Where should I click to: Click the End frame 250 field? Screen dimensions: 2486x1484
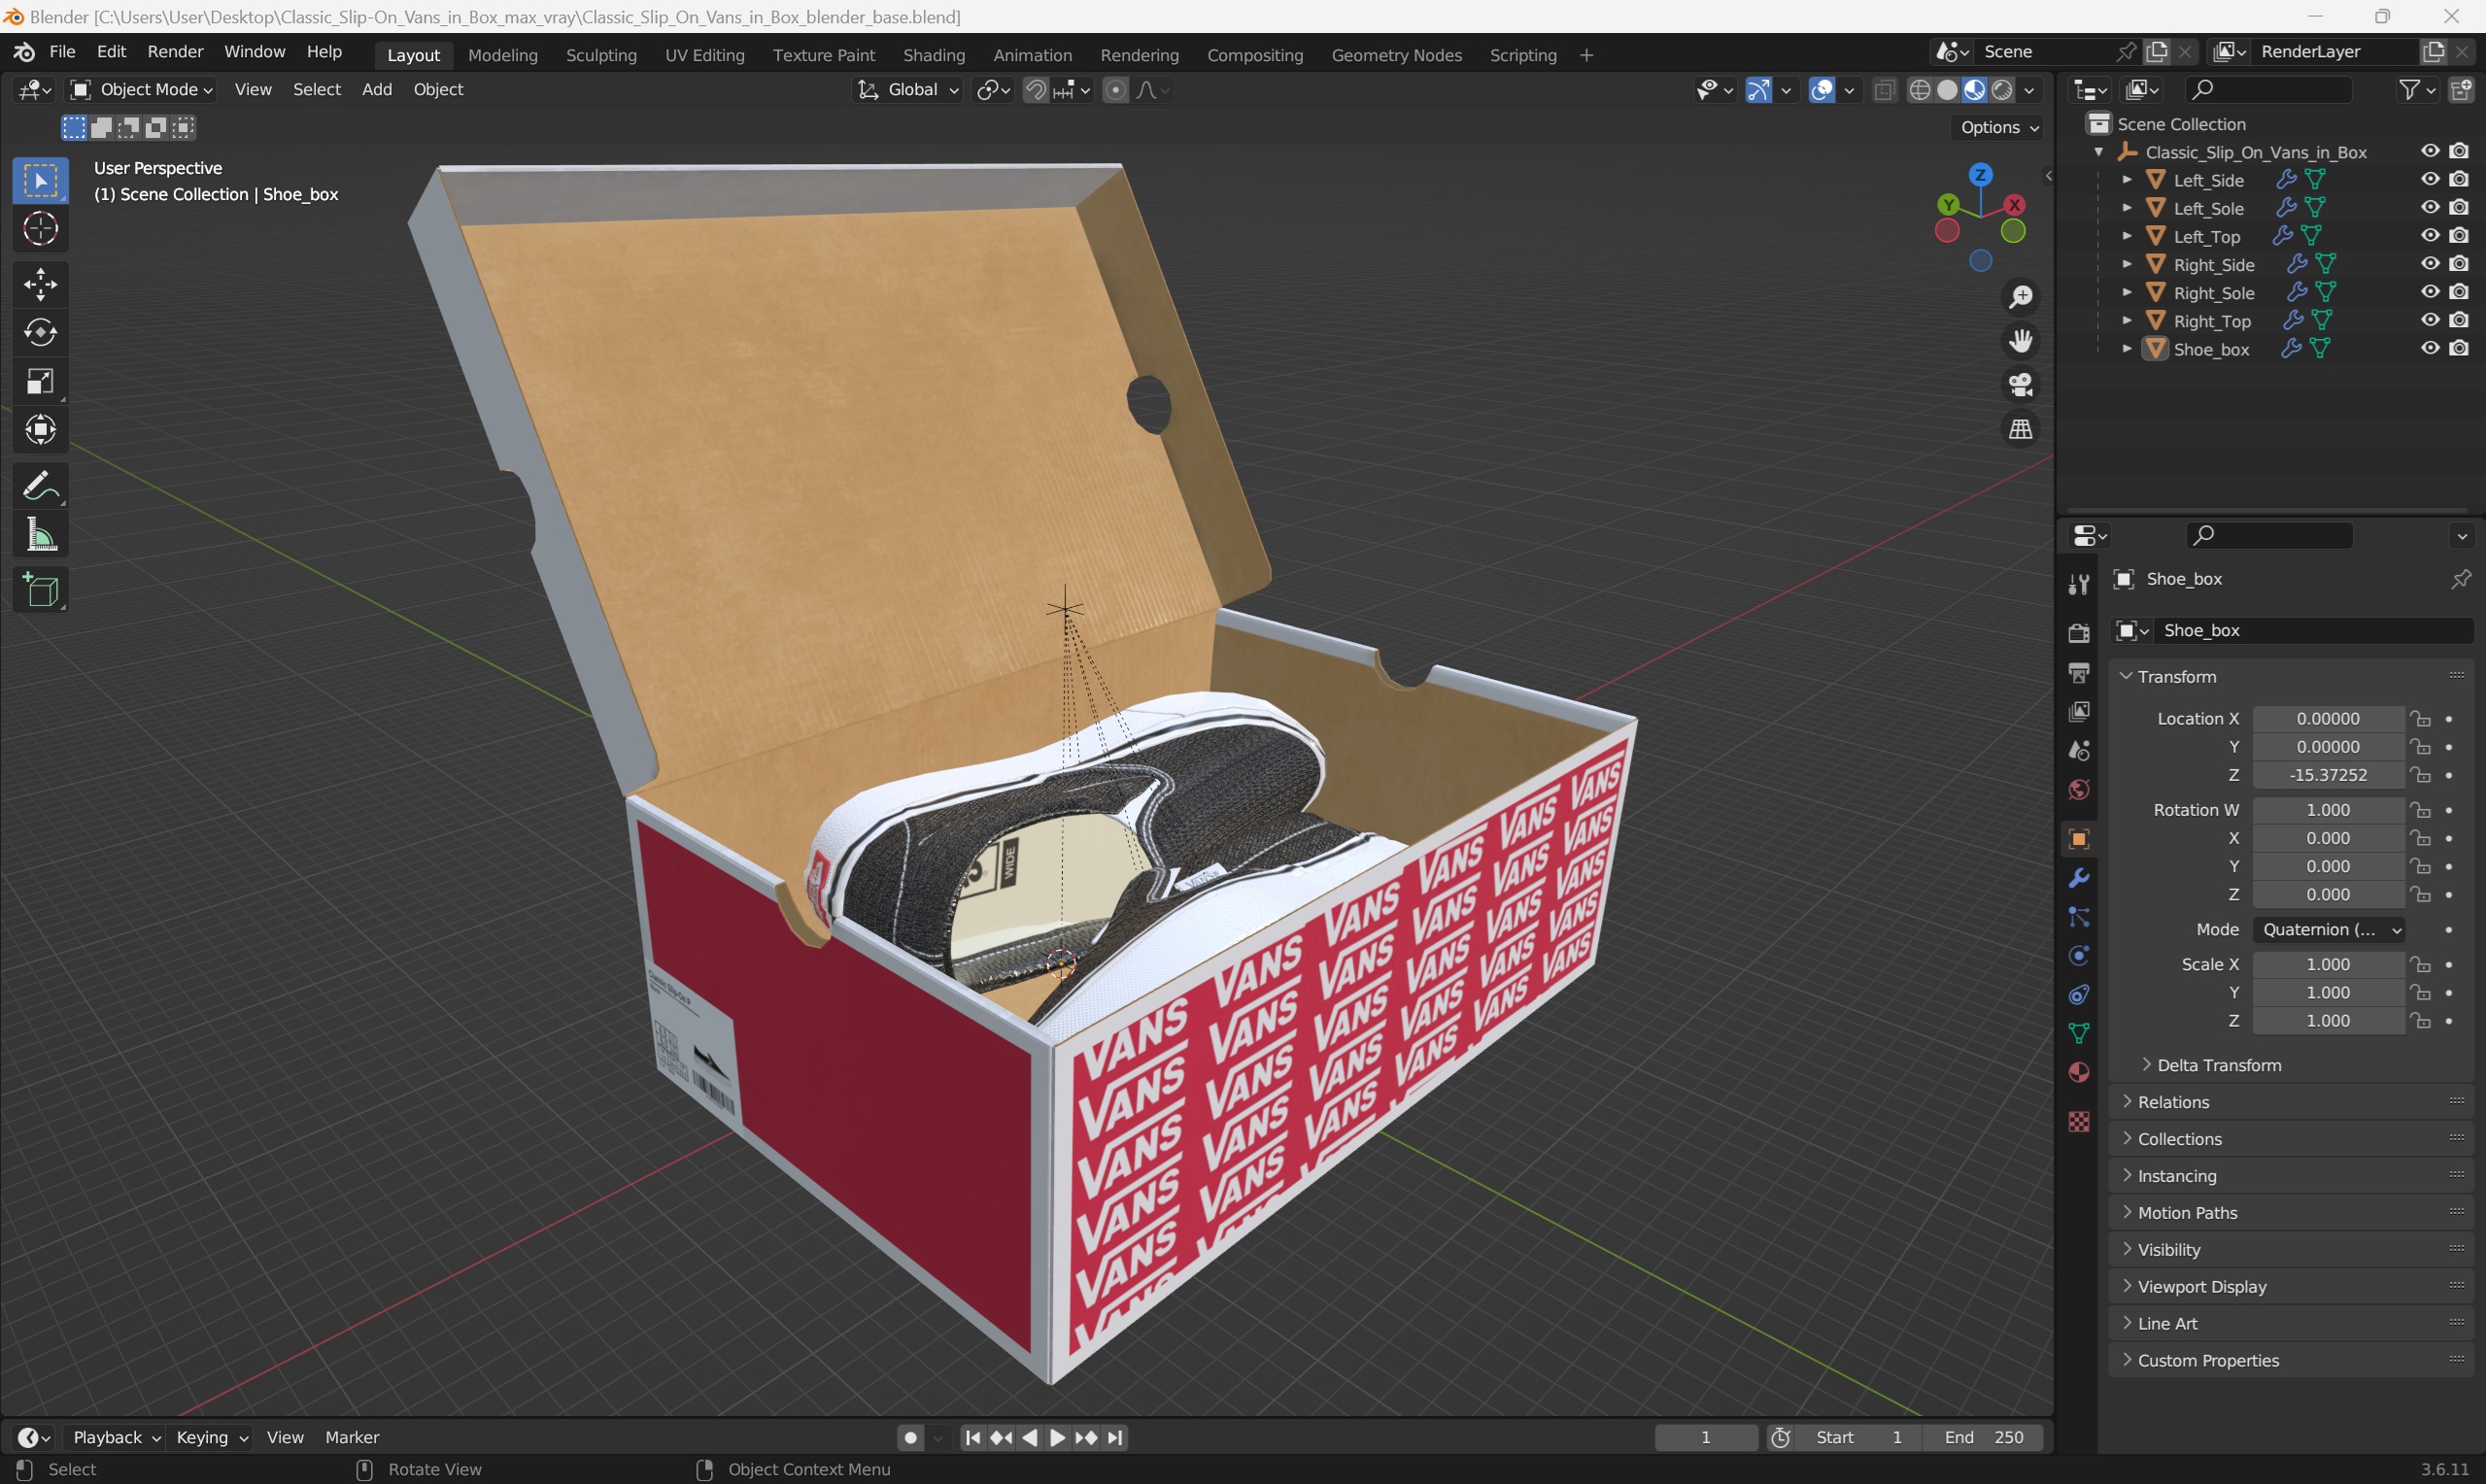[1984, 1438]
